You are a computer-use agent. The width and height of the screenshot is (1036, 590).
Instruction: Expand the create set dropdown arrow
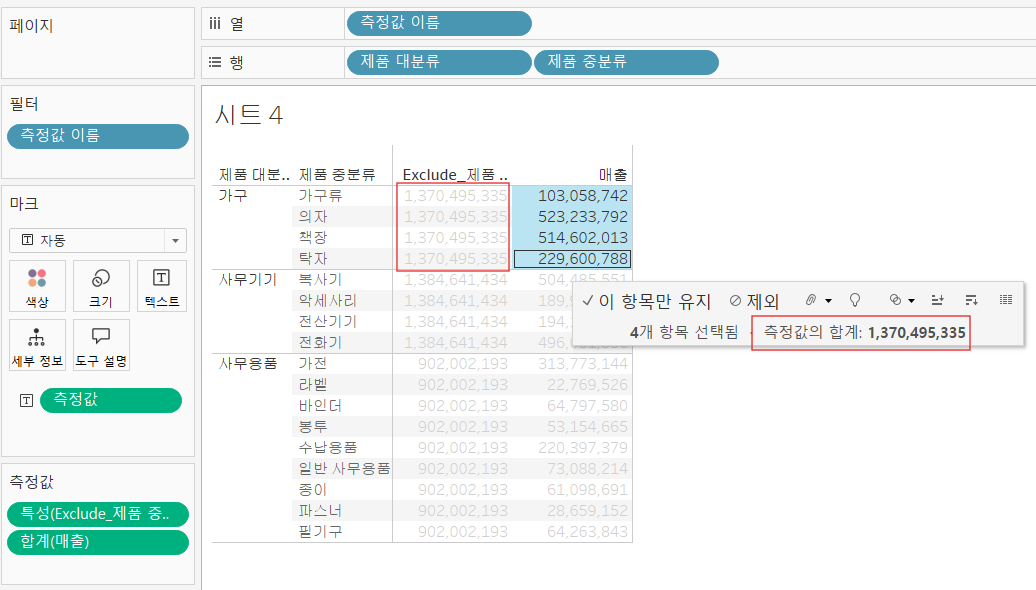912,301
